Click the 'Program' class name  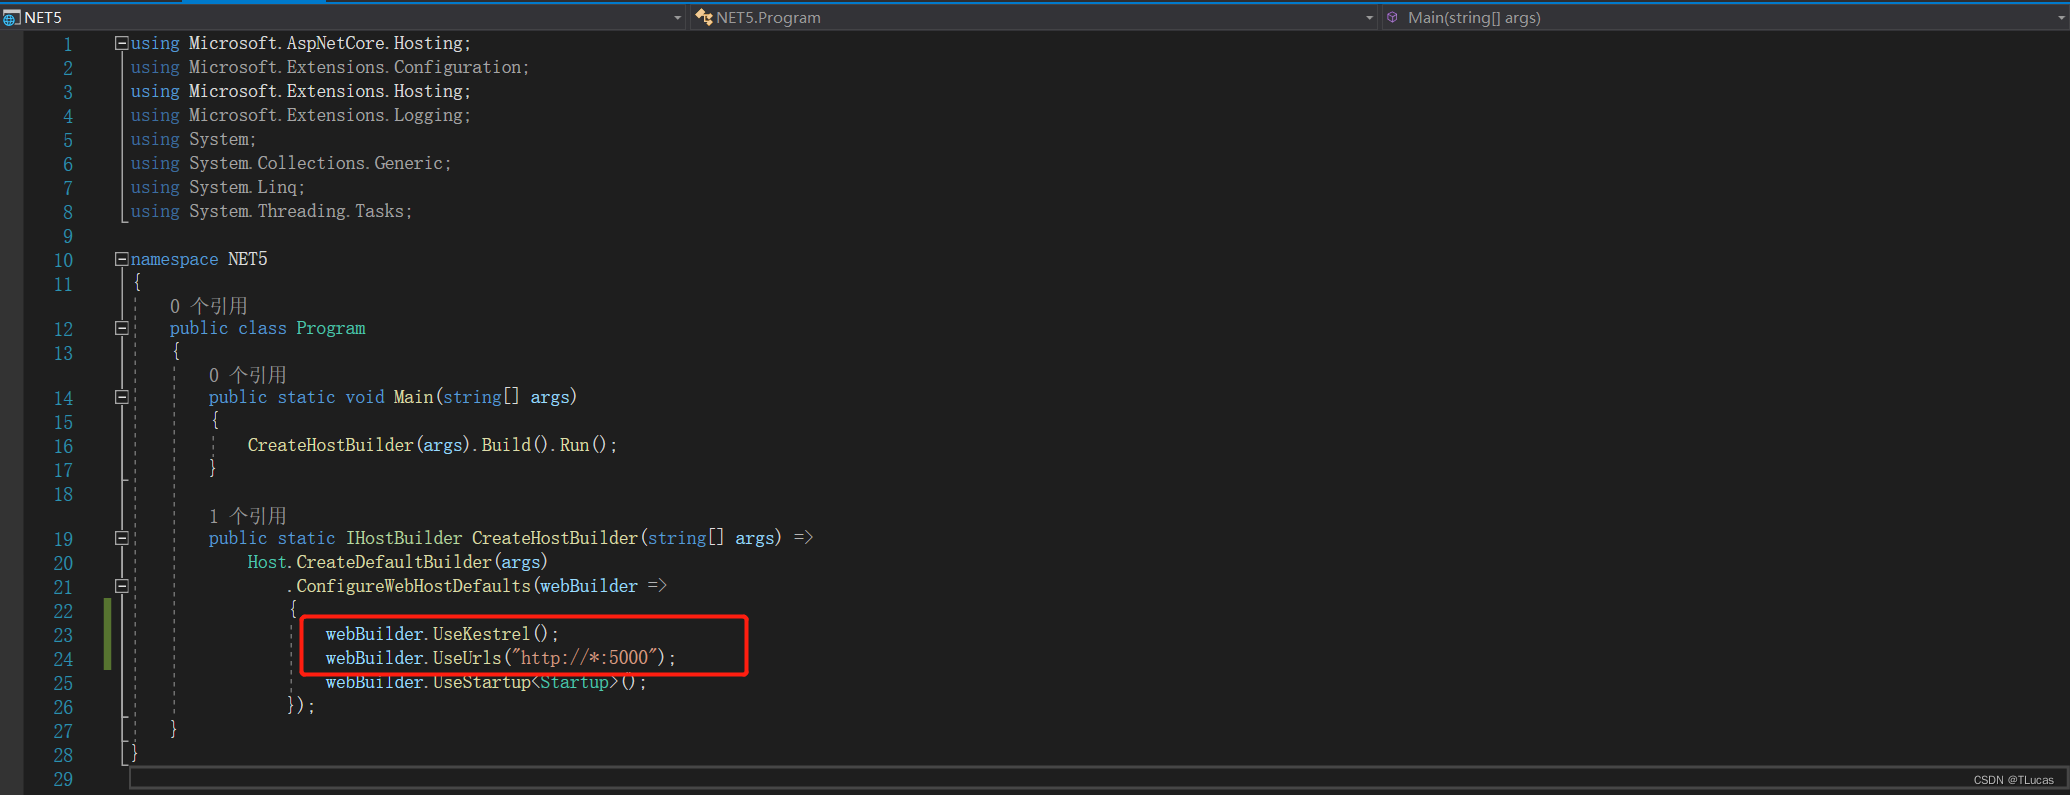330,328
